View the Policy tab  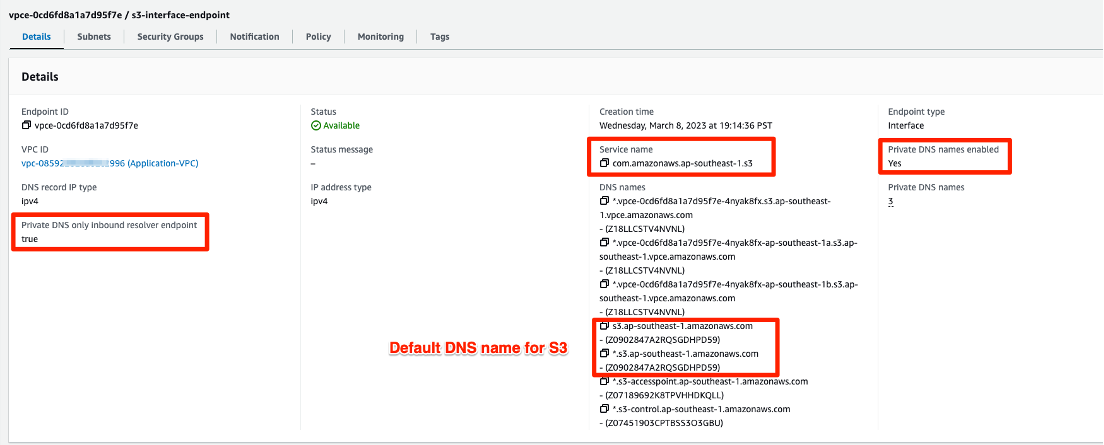(318, 37)
